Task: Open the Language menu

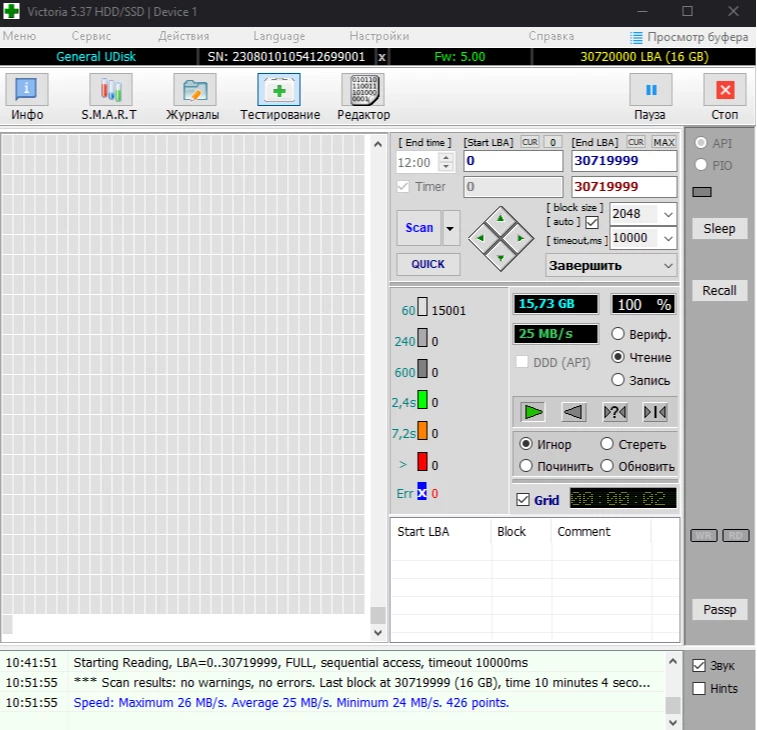Action: [x=279, y=36]
